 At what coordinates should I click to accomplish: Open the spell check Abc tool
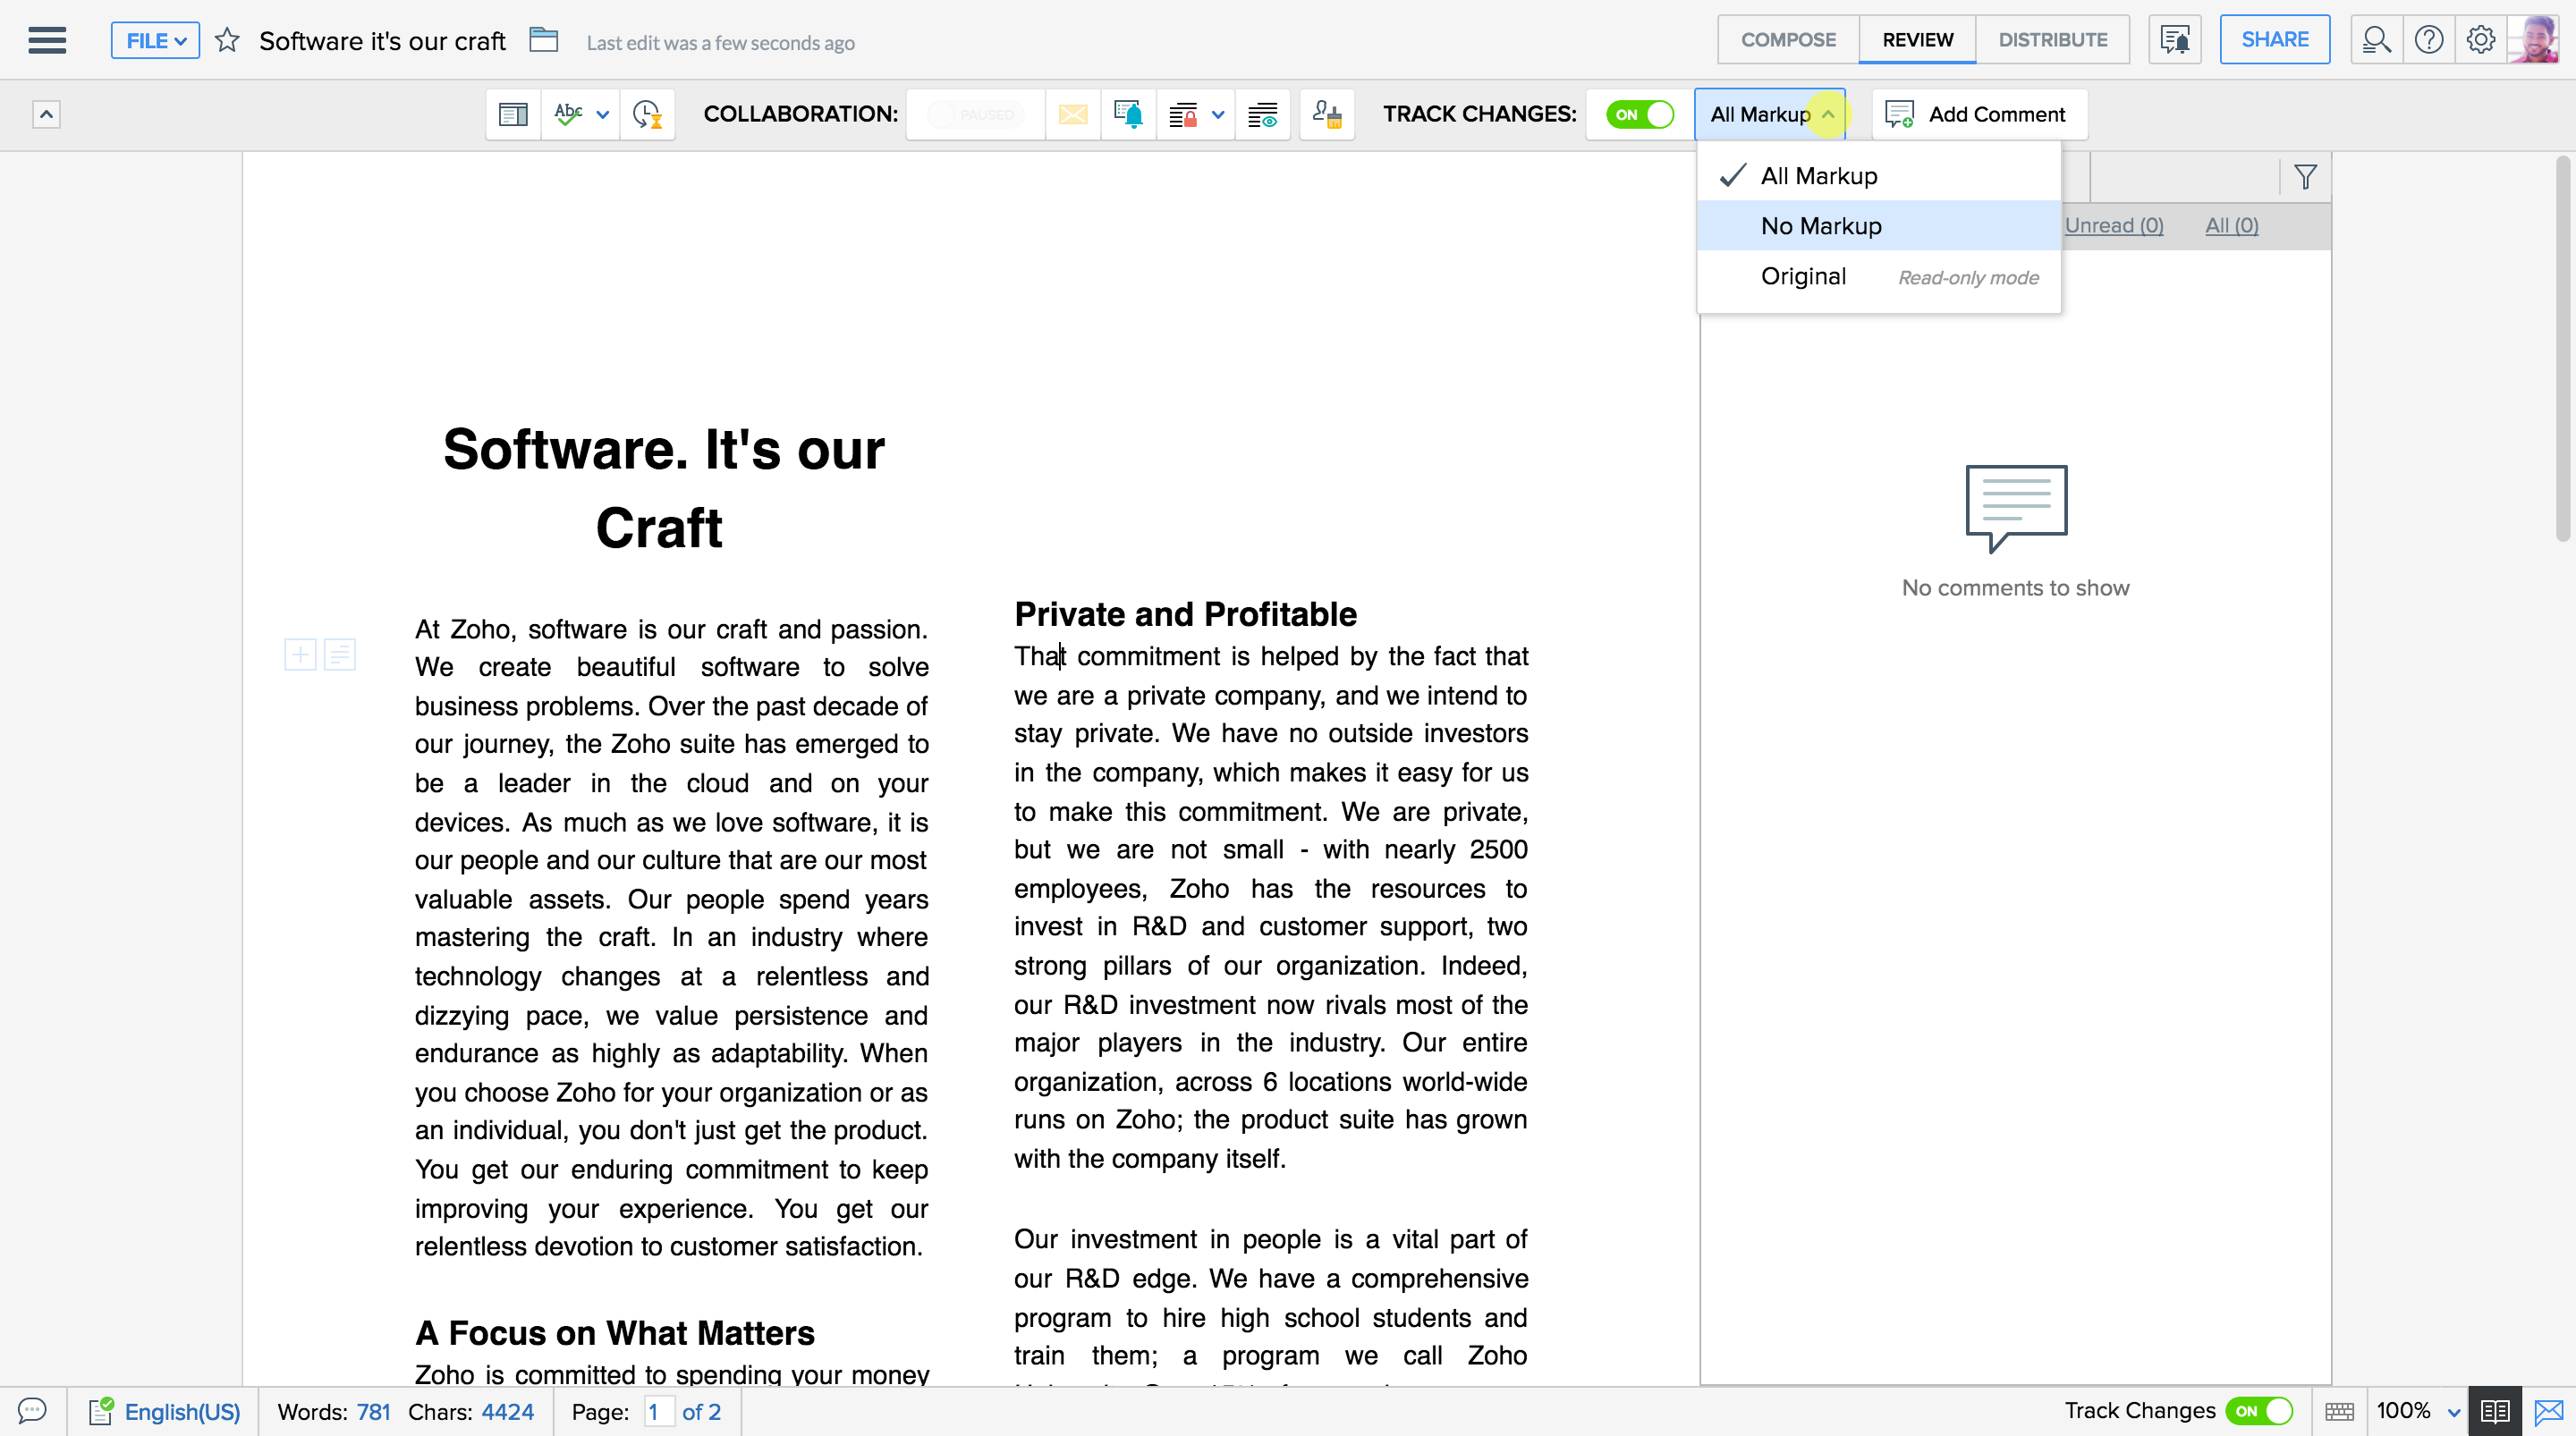[568, 114]
